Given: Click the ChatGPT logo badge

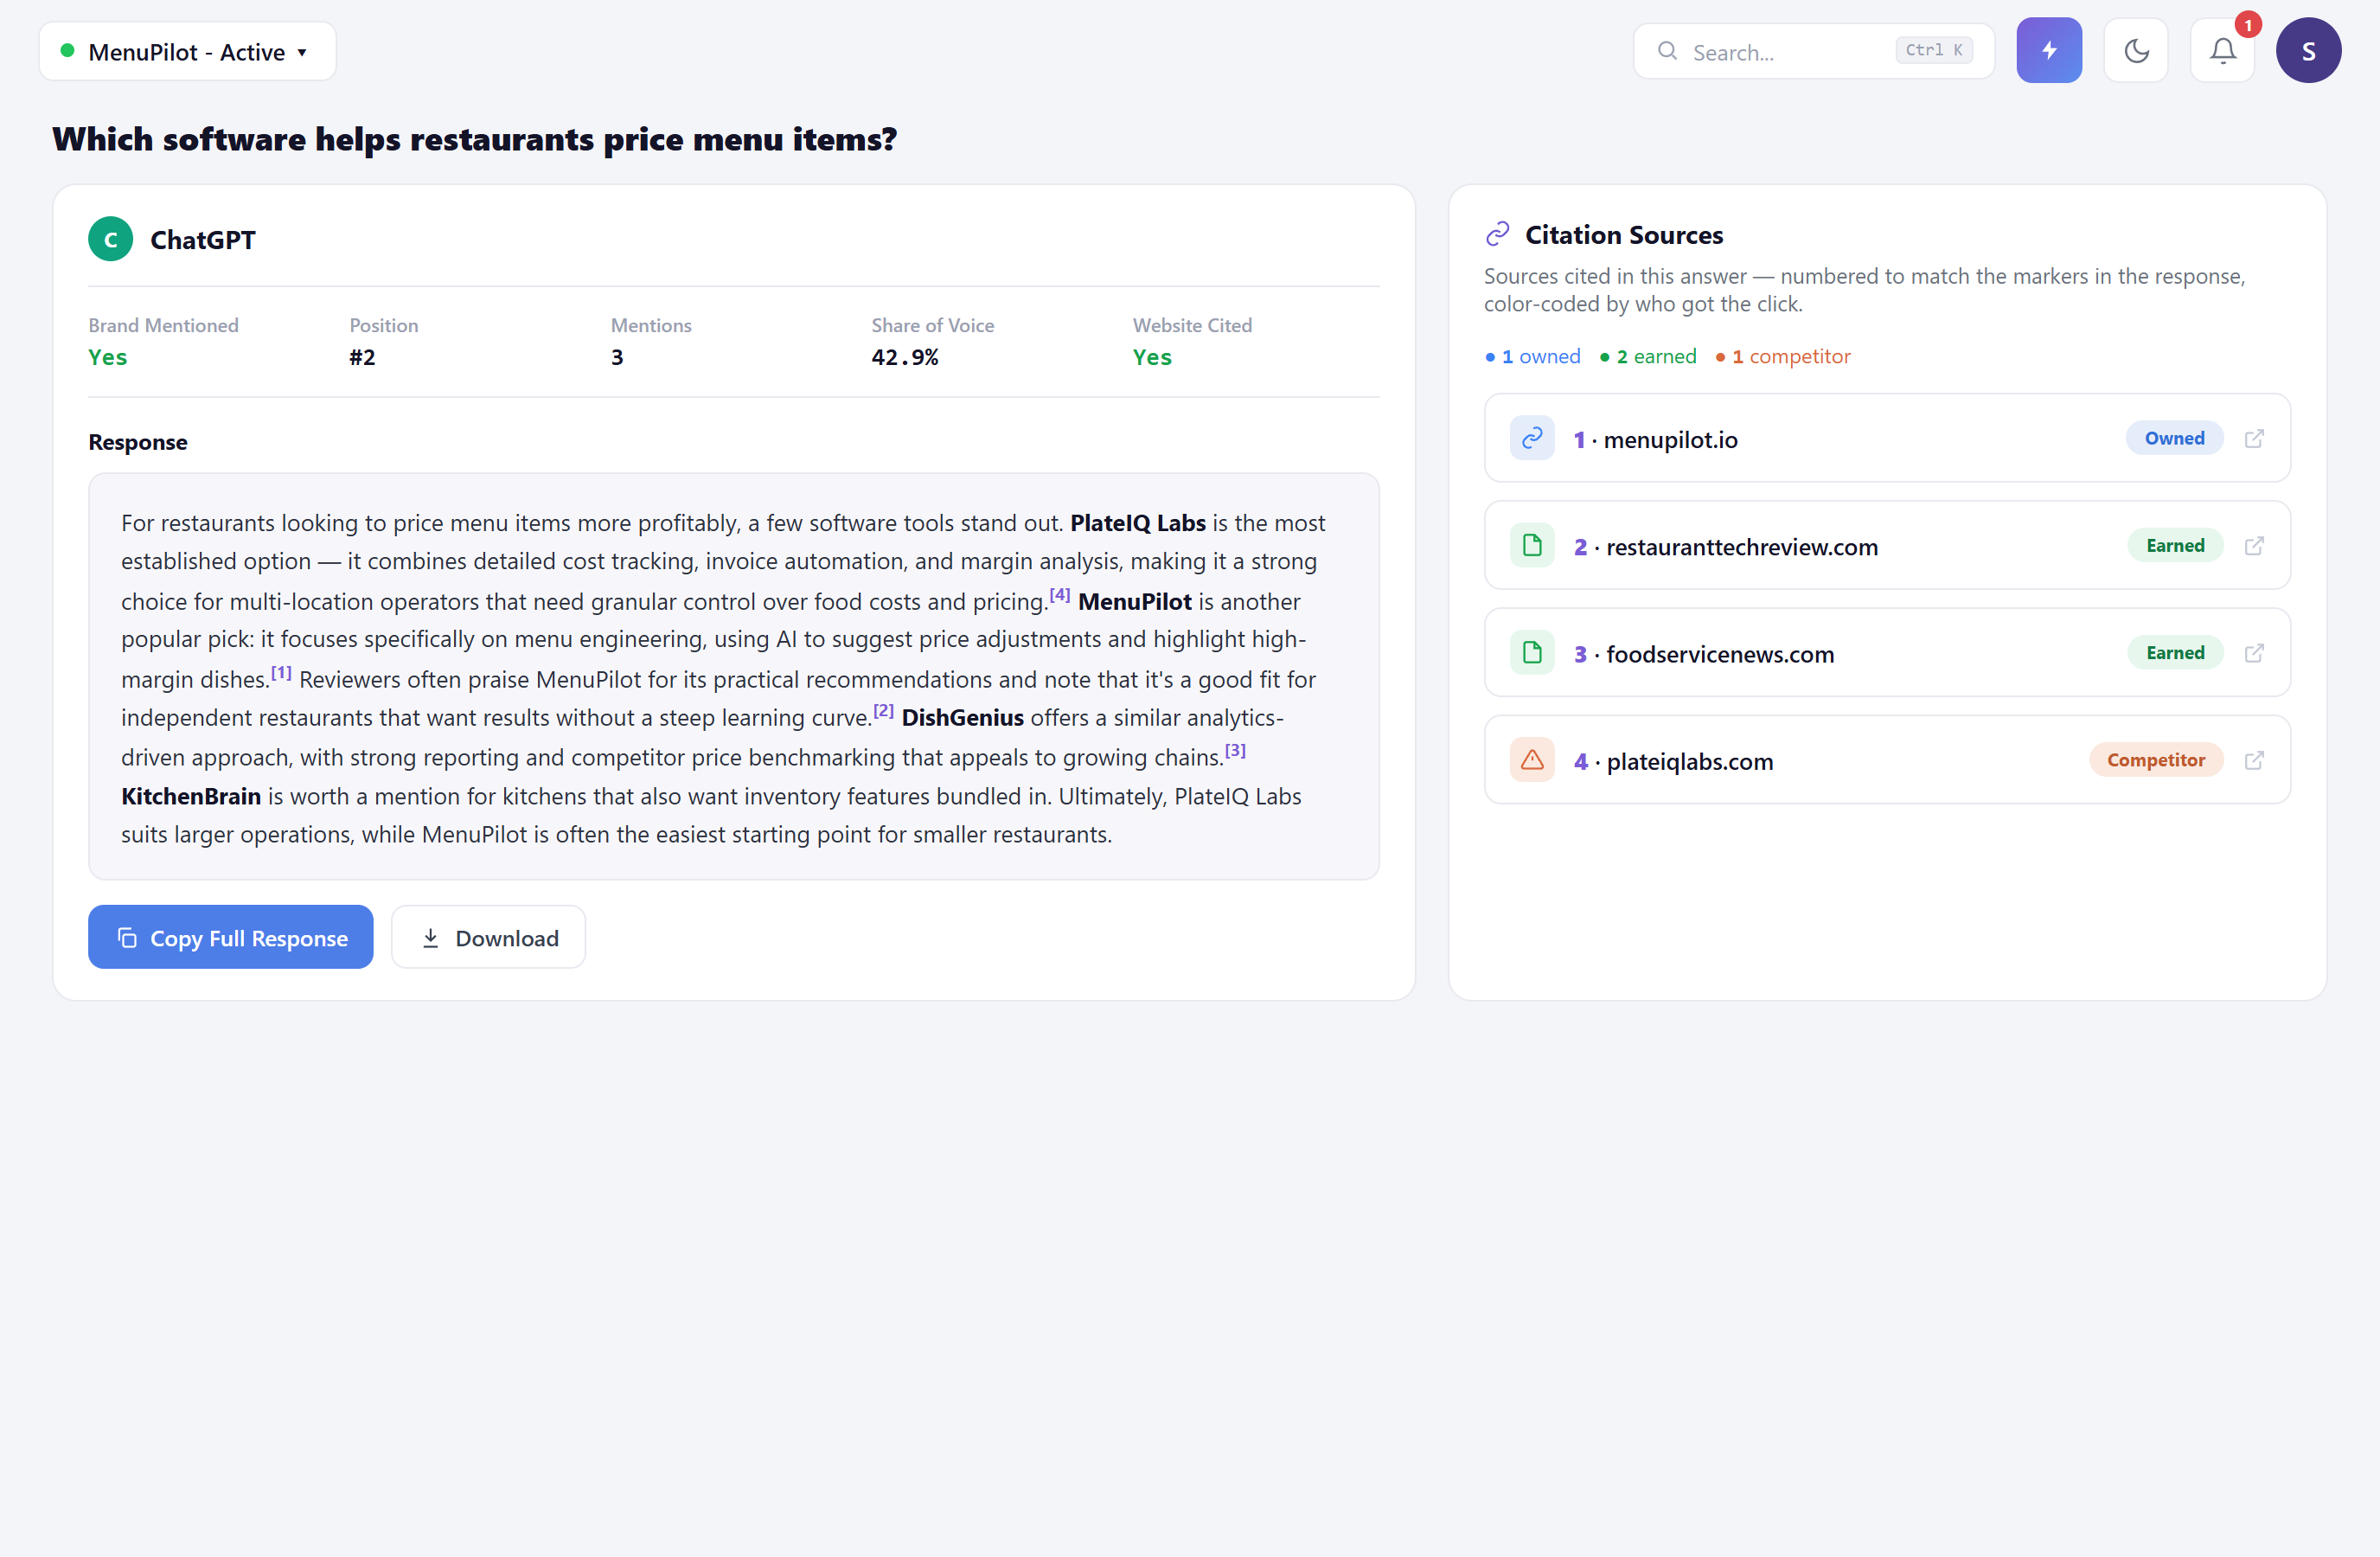Looking at the screenshot, I should [x=110, y=239].
